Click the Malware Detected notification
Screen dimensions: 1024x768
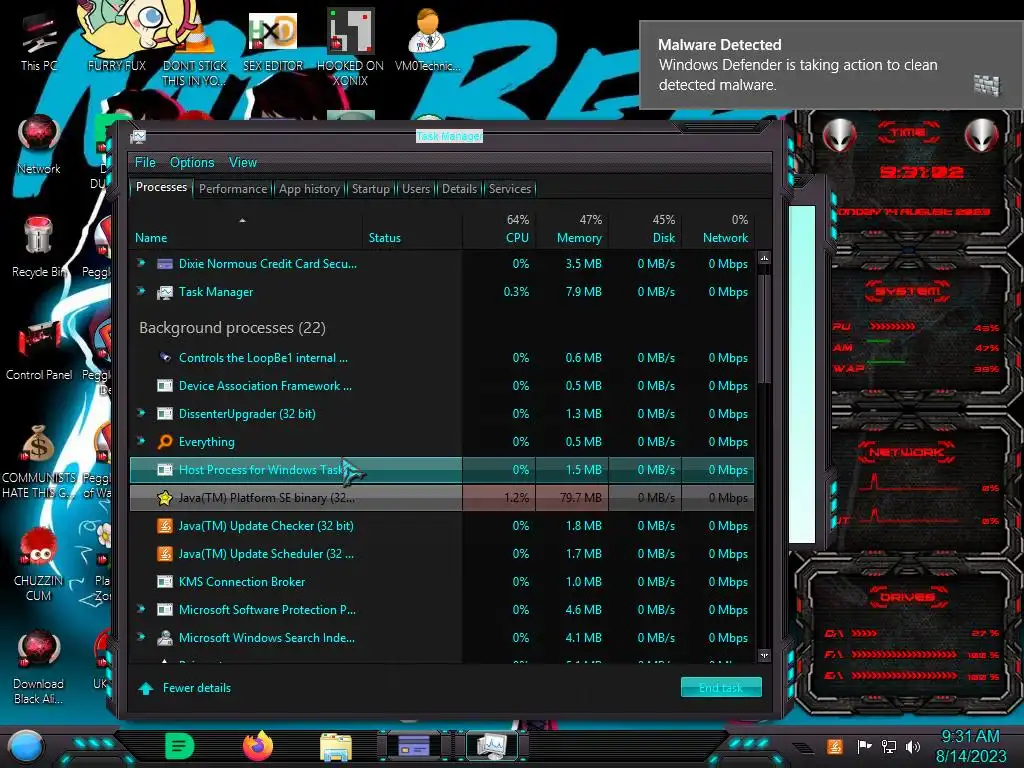click(831, 65)
